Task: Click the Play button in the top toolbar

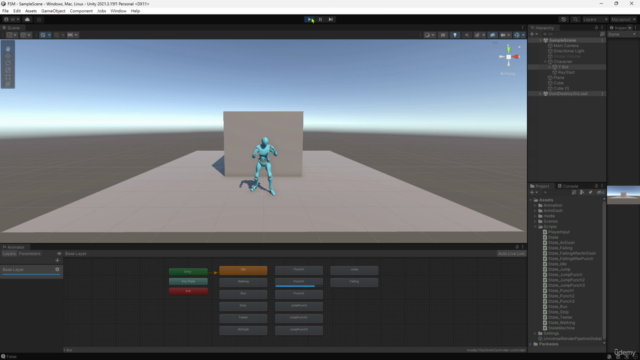Action: click(310, 19)
